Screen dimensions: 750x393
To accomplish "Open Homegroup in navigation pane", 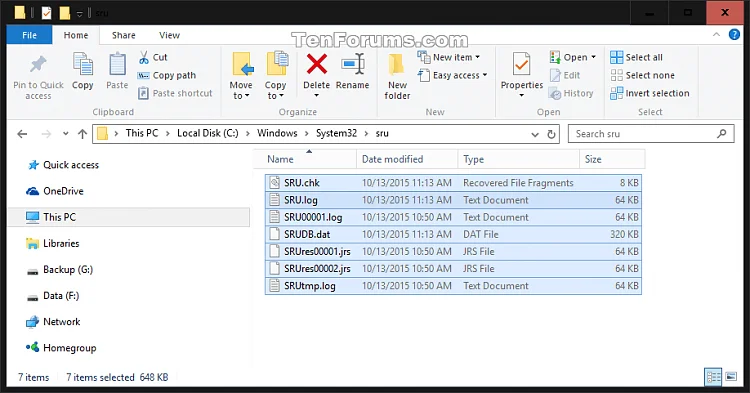I will pos(61,348).
